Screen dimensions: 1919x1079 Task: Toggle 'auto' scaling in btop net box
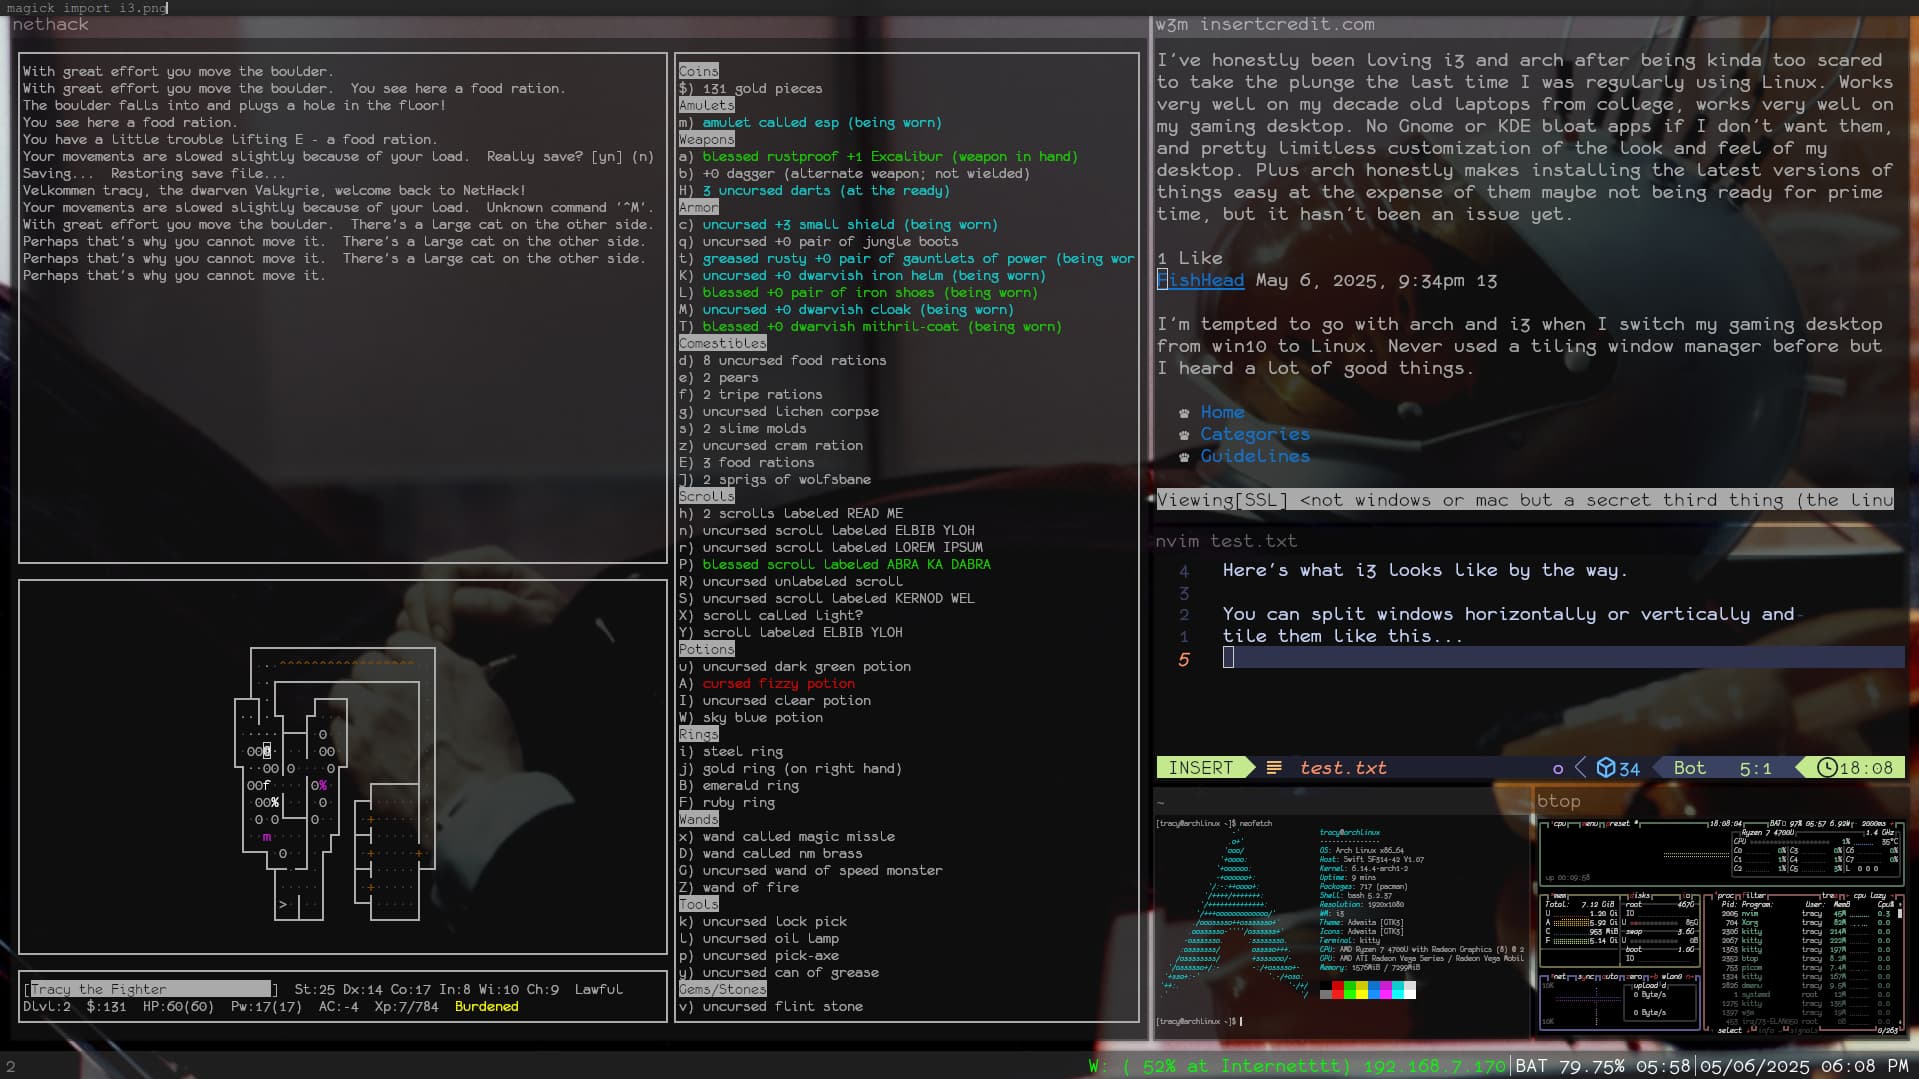point(1609,977)
